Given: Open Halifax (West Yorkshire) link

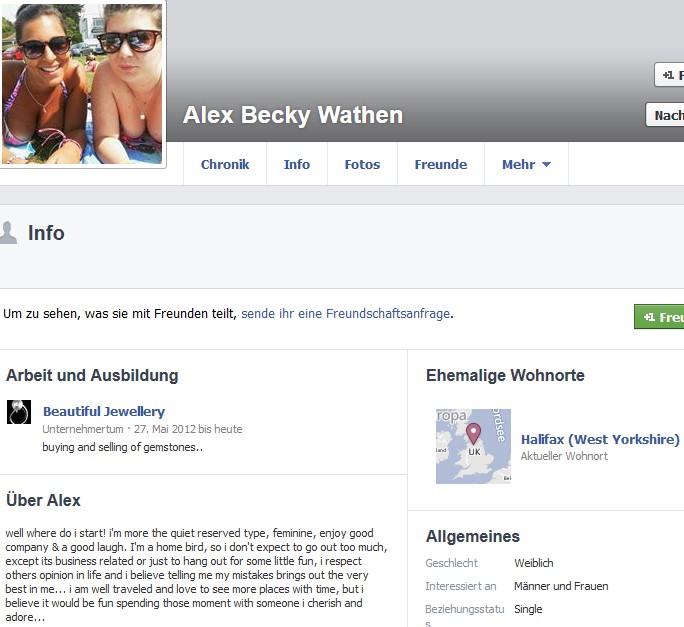Looking at the screenshot, I should (x=600, y=439).
